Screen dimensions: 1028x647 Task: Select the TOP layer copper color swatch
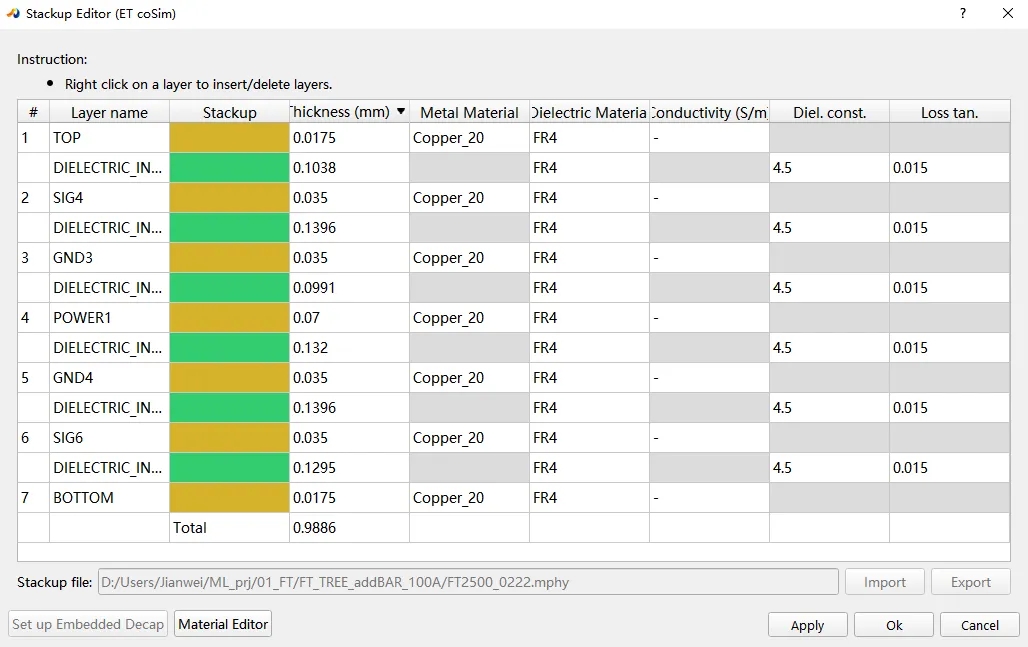pos(229,138)
